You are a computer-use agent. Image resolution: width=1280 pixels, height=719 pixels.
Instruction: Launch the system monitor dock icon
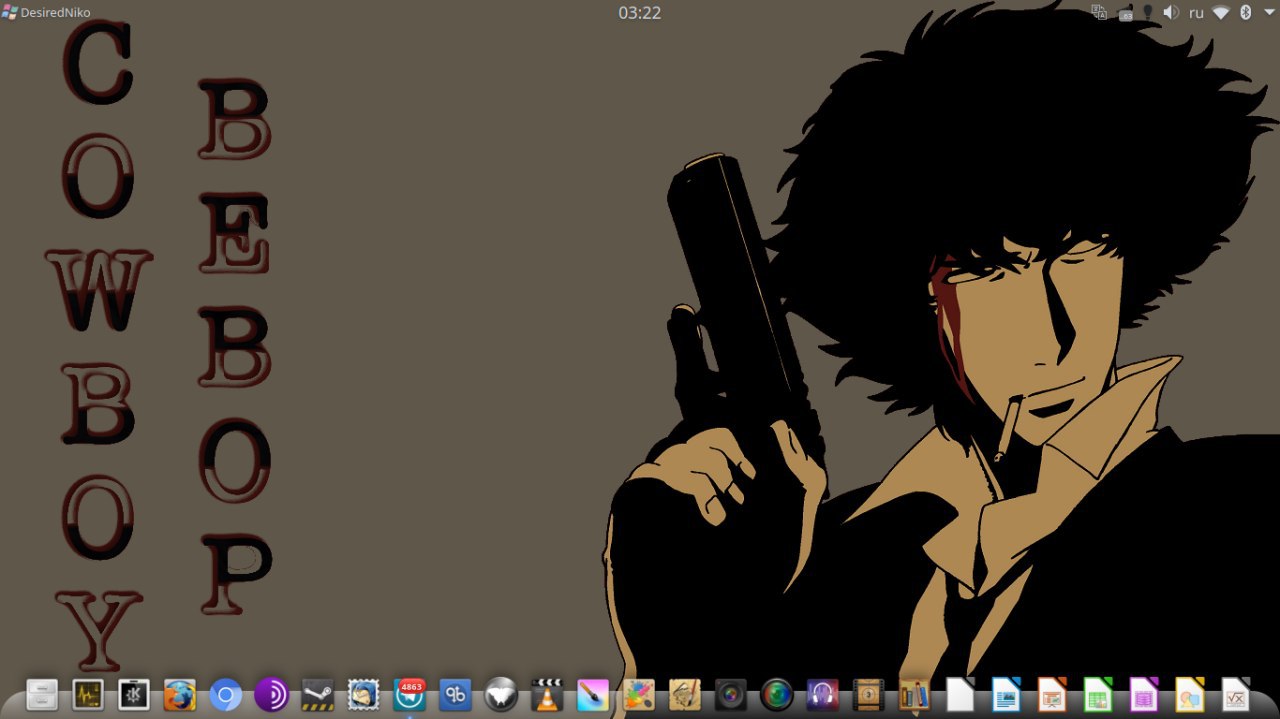pyautogui.click(x=88, y=694)
